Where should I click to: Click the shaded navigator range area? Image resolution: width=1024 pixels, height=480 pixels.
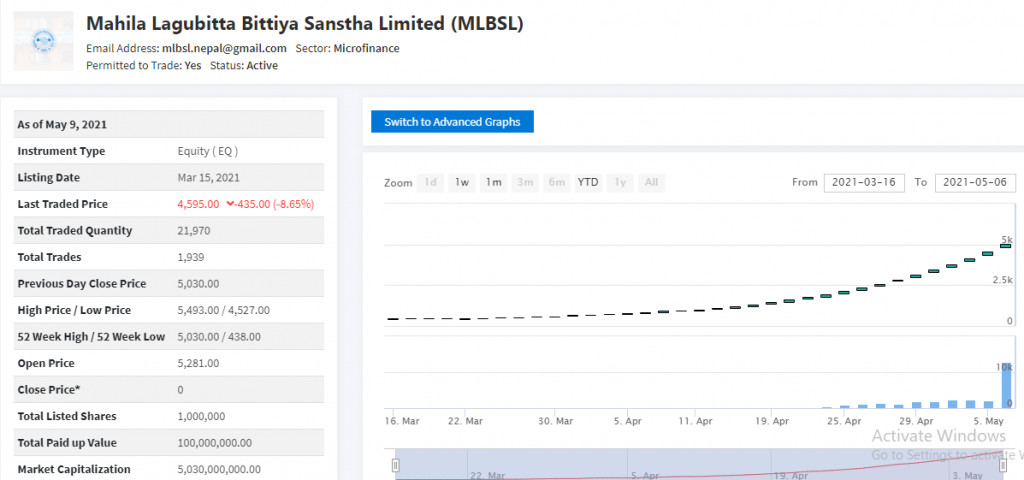pos(700,465)
